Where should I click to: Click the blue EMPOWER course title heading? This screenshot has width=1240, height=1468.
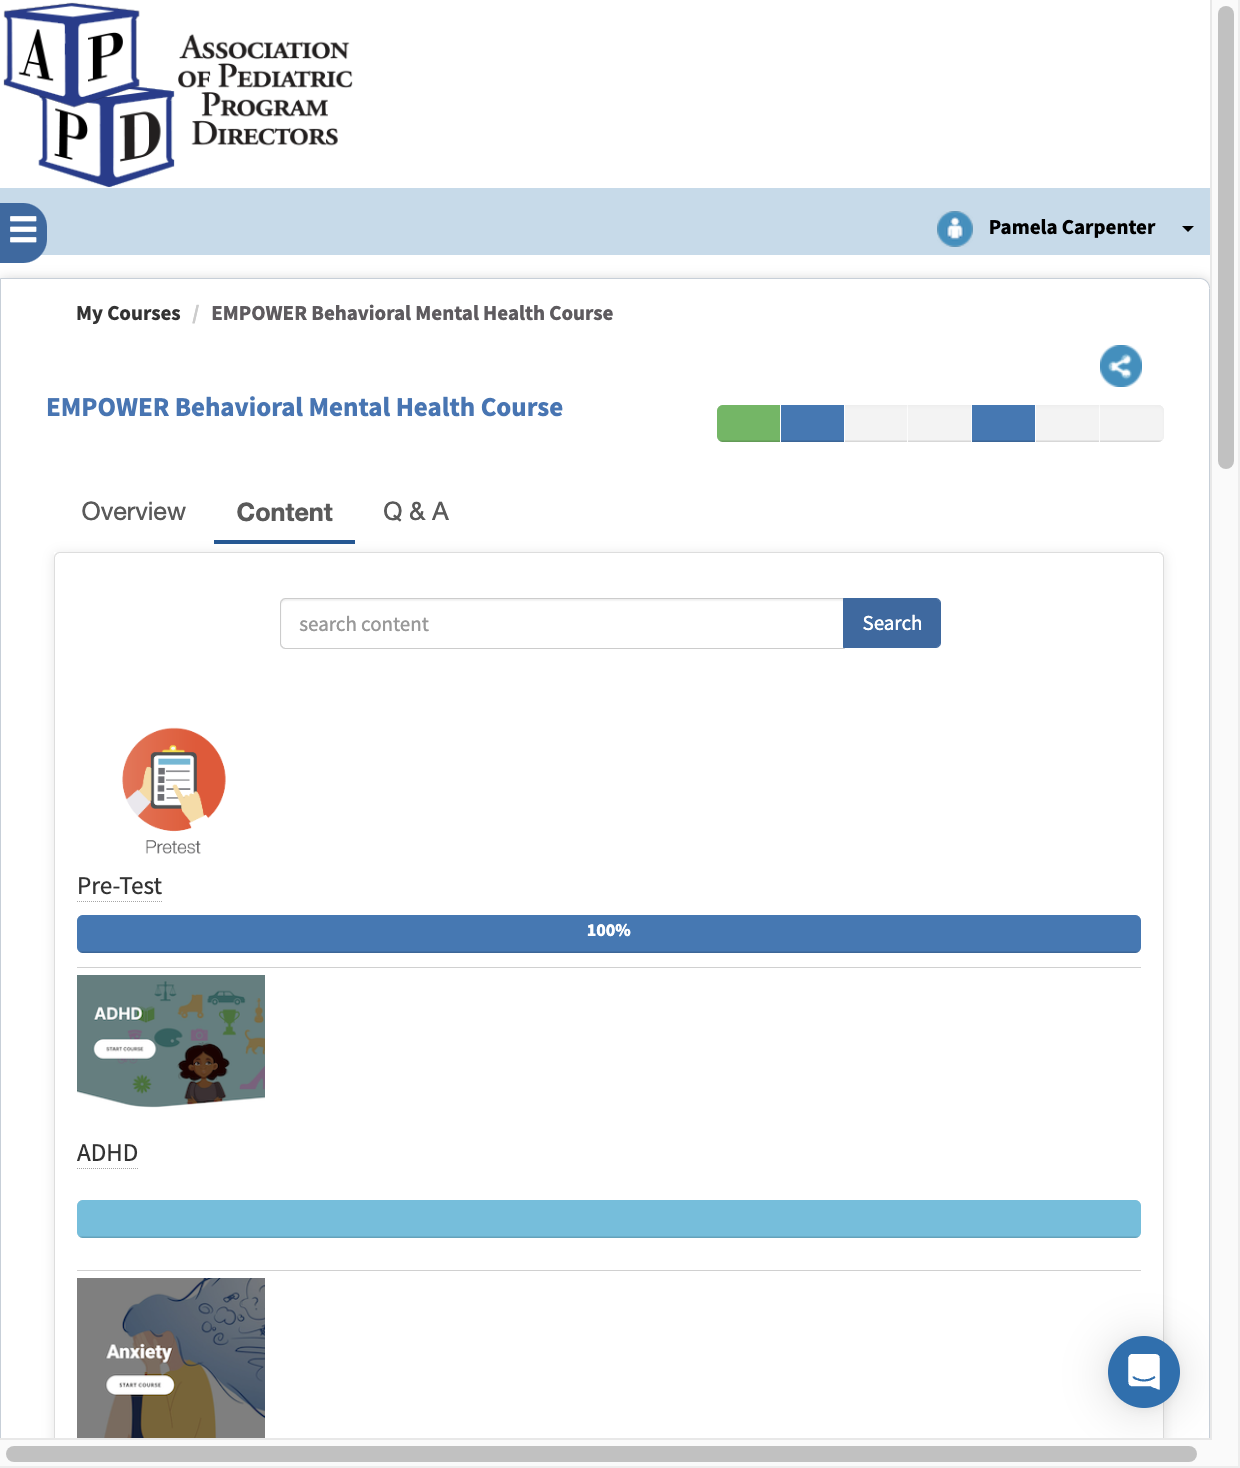(x=304, y=407)
